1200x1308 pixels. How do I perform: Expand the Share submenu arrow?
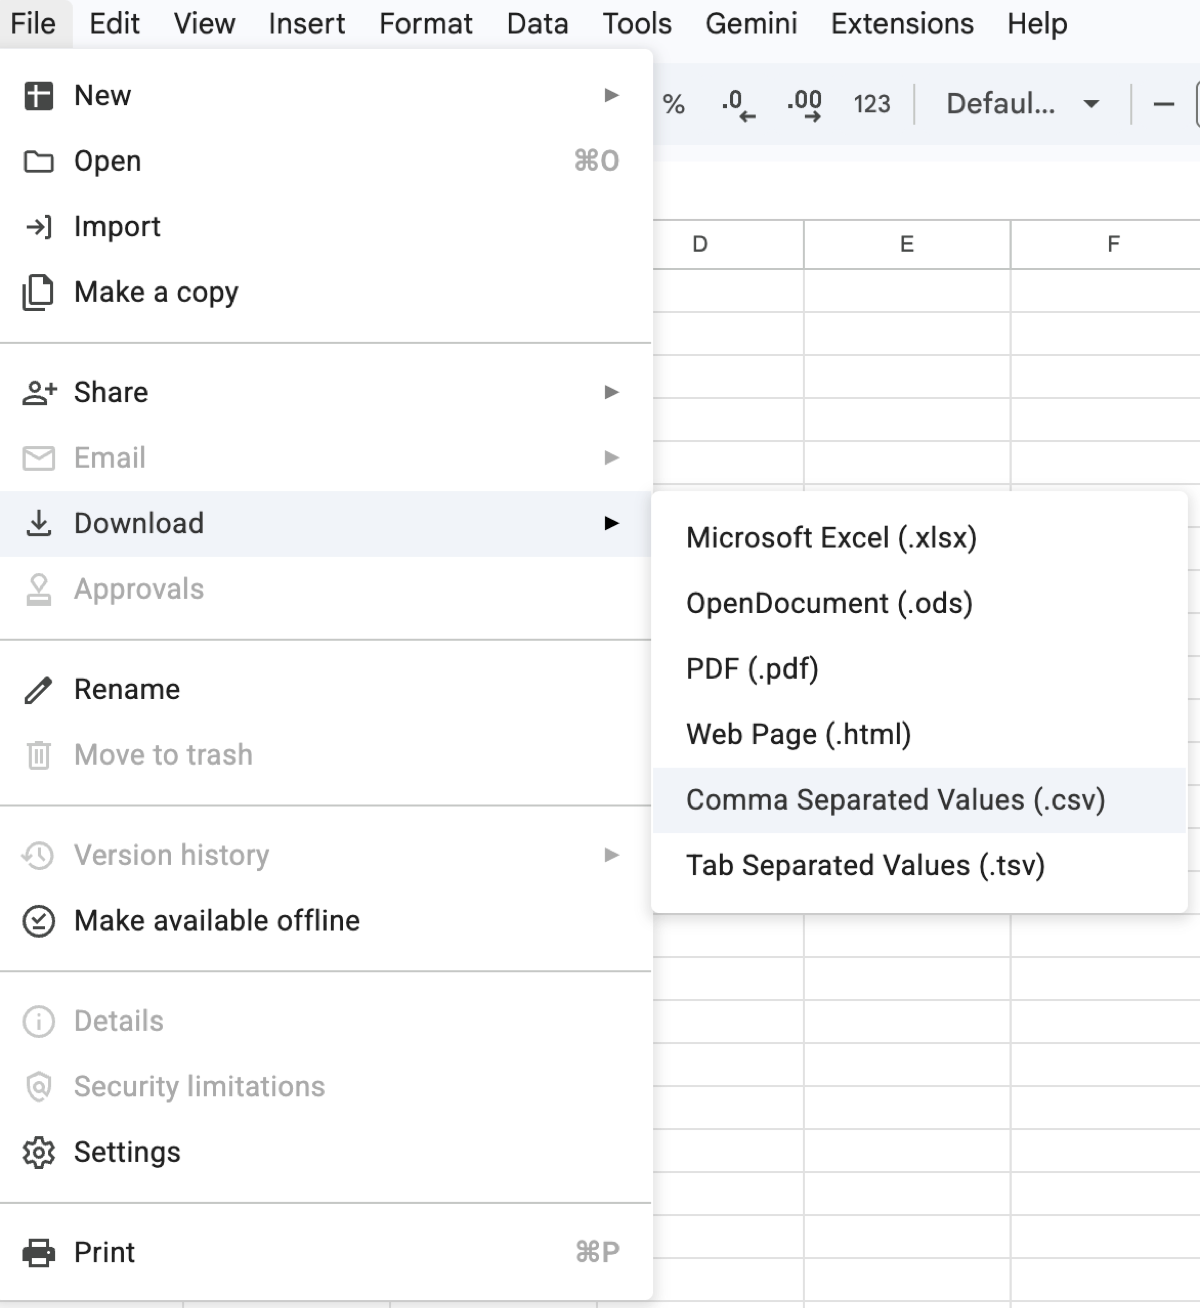coord(612,392)
